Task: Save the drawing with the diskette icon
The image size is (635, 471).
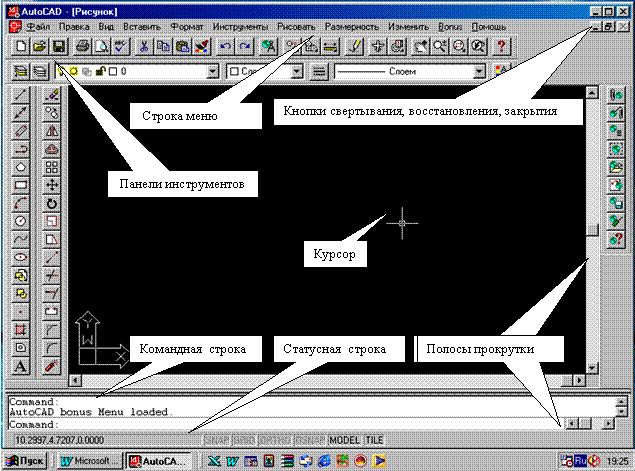Action: click(59, 47)
